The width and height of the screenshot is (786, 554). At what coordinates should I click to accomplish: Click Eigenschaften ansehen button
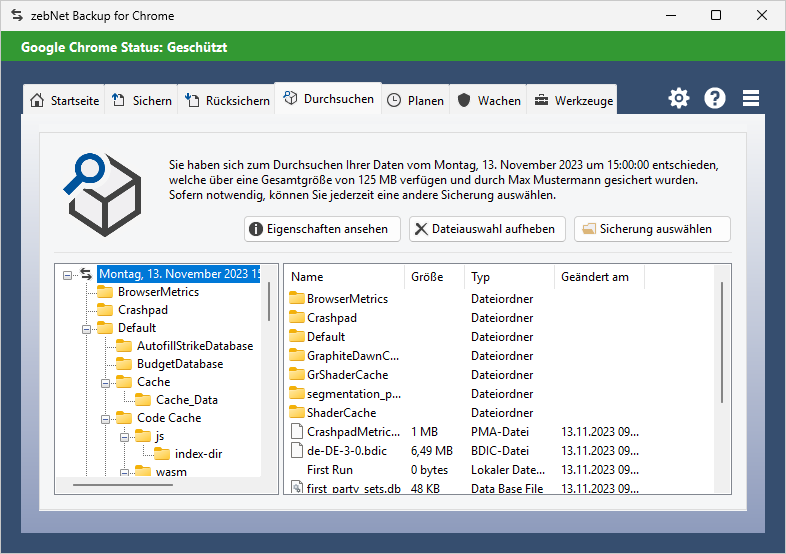322,229
